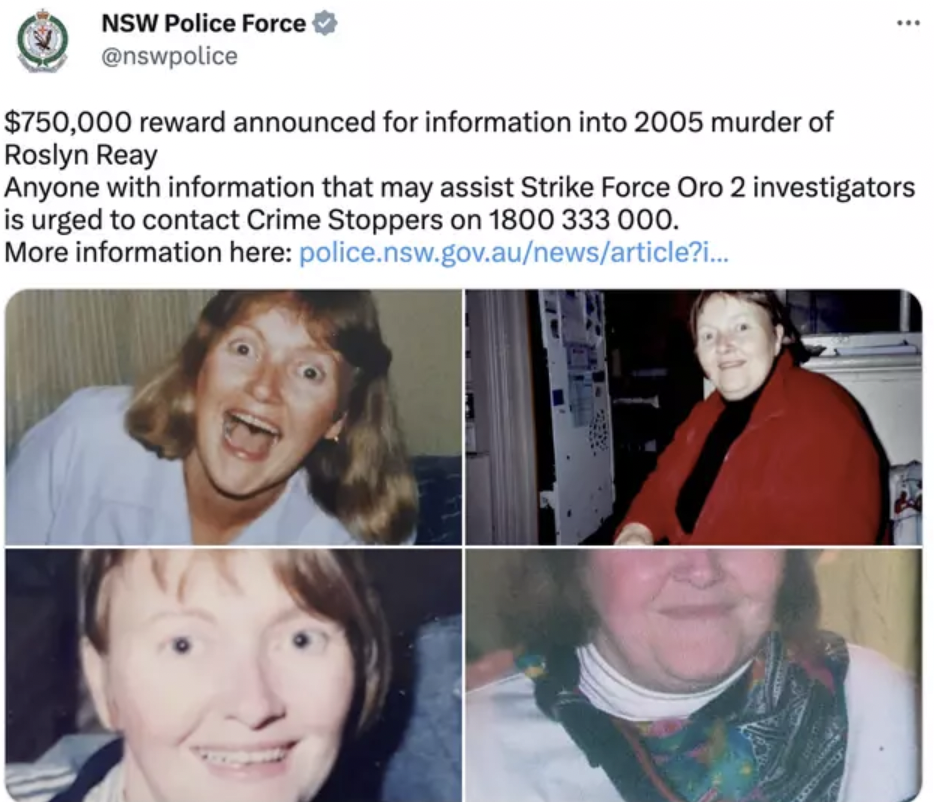Click the Crime Stoppers number 1800 333 000
Image resolution: width=934 pixels, height=802 pixels.
point(583,220)
